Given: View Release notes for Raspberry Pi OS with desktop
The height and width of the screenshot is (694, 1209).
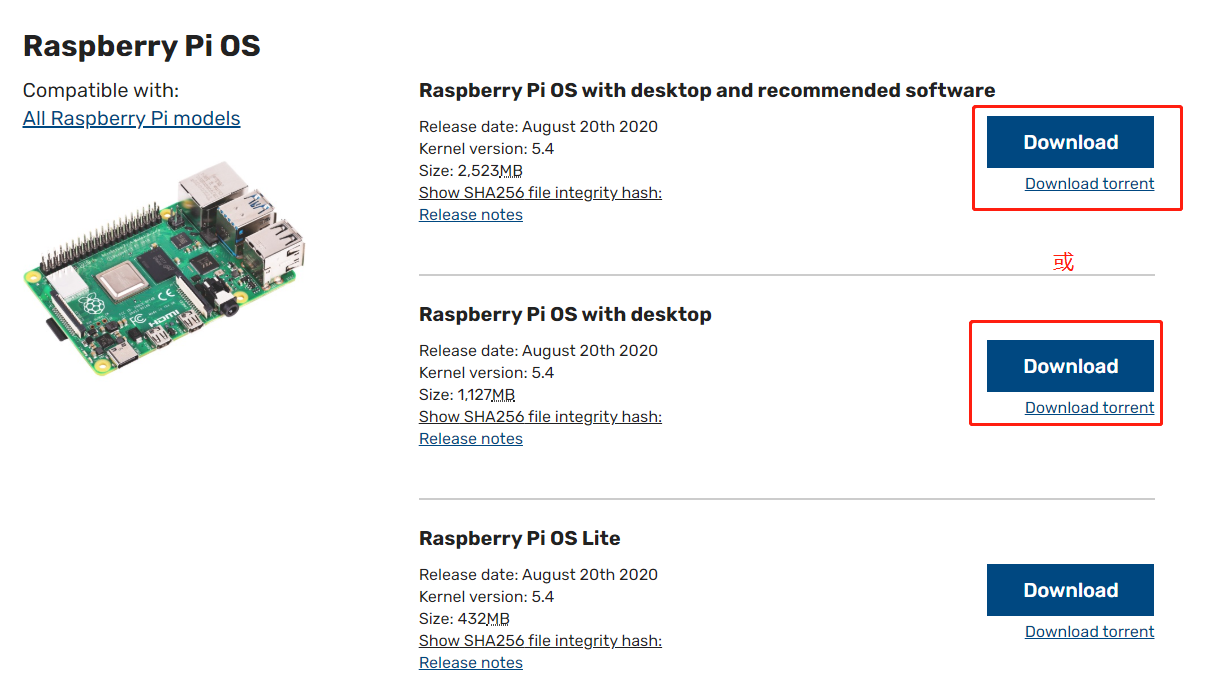Looking at the screenshot, I should (x=470, y=438).
